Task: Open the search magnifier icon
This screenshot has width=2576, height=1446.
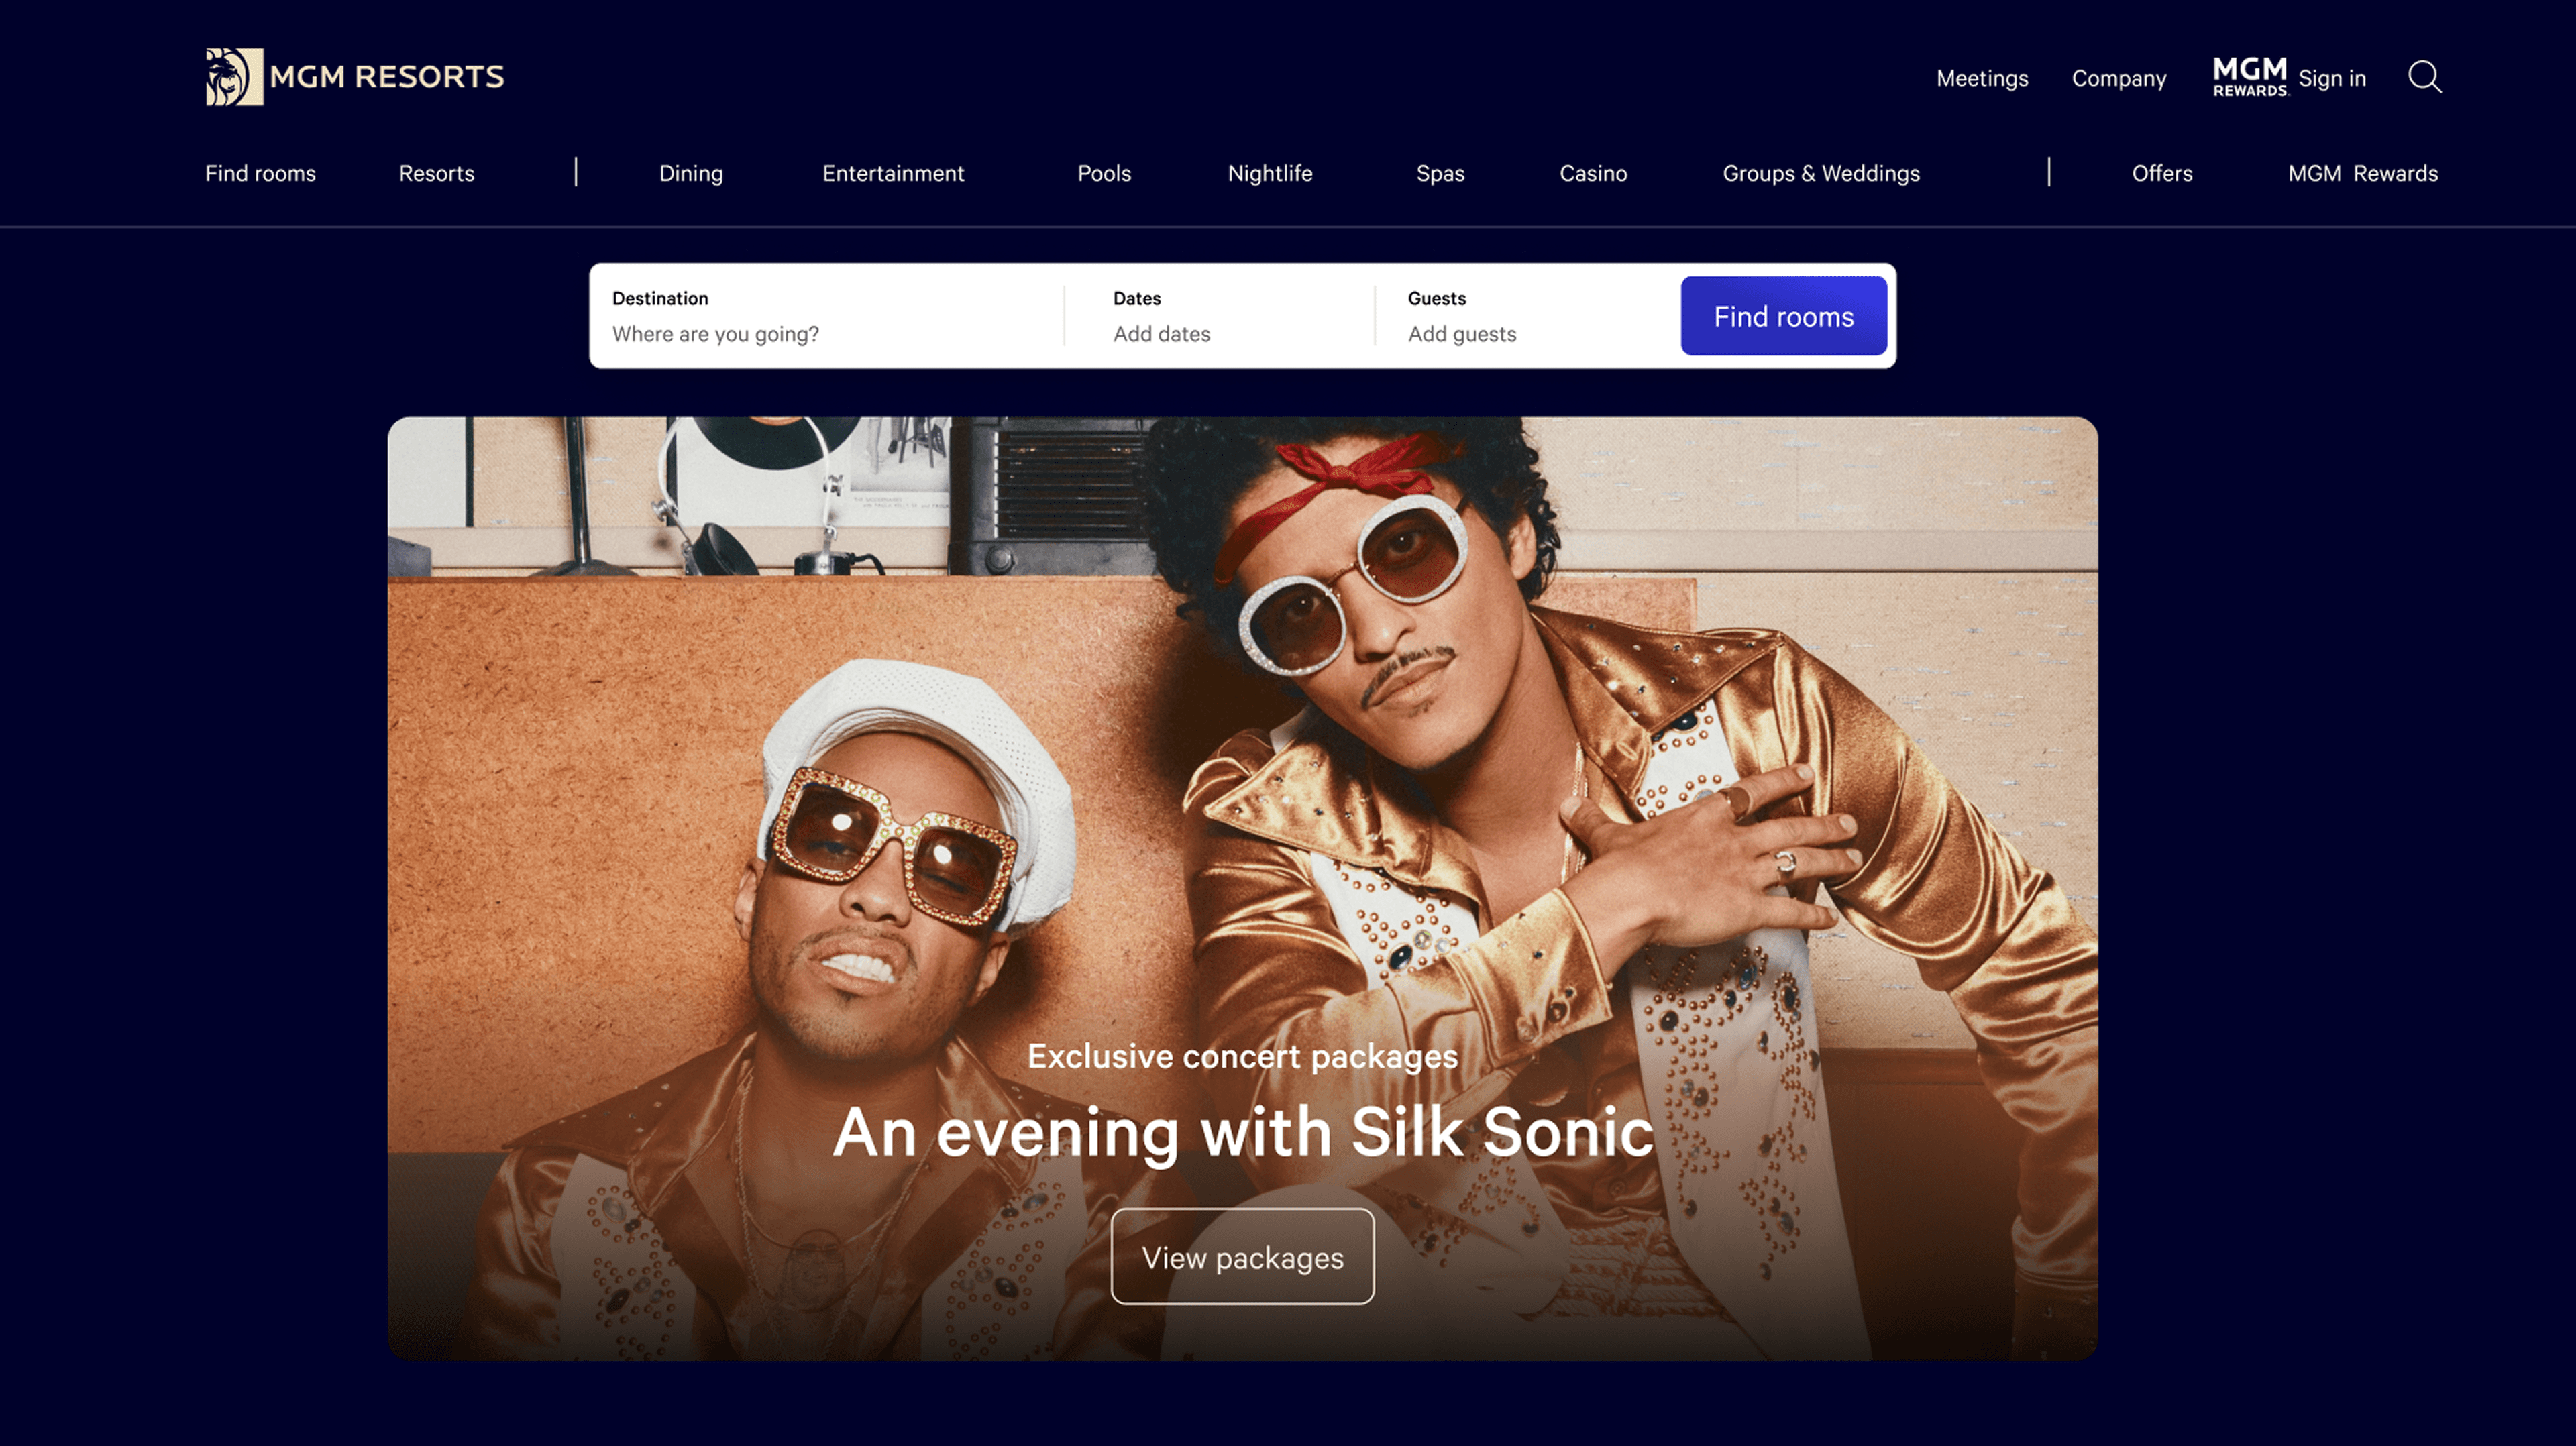Action: [2425, 77]
